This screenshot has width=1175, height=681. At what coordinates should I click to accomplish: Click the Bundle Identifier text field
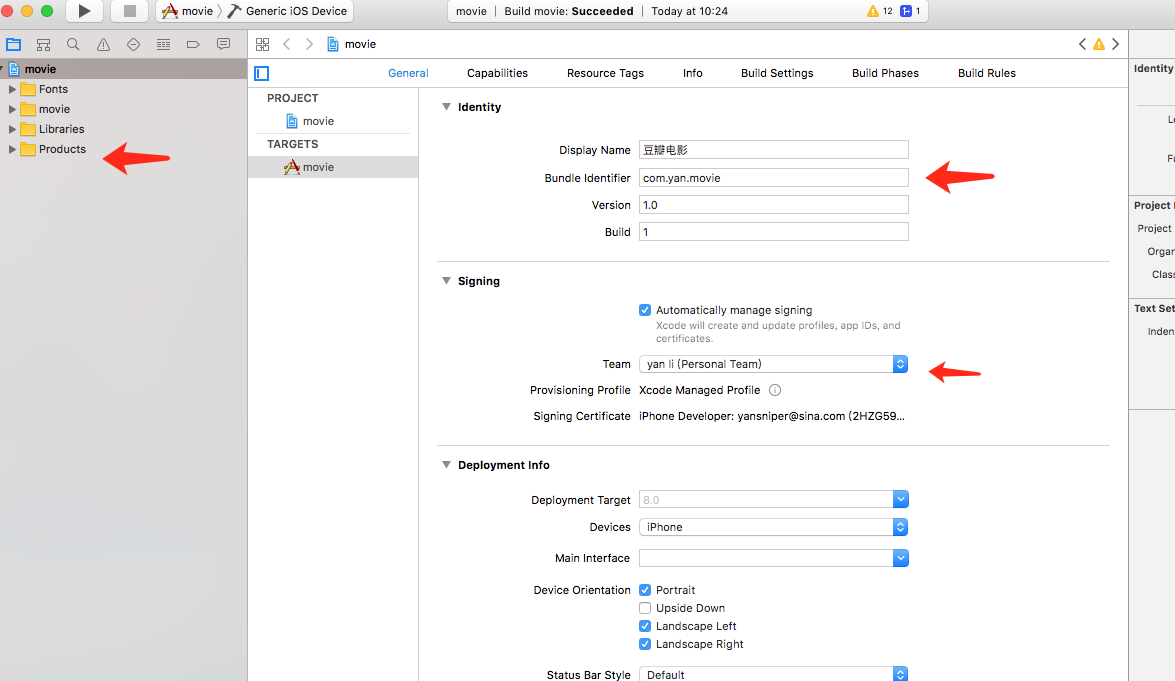[773, 178]
